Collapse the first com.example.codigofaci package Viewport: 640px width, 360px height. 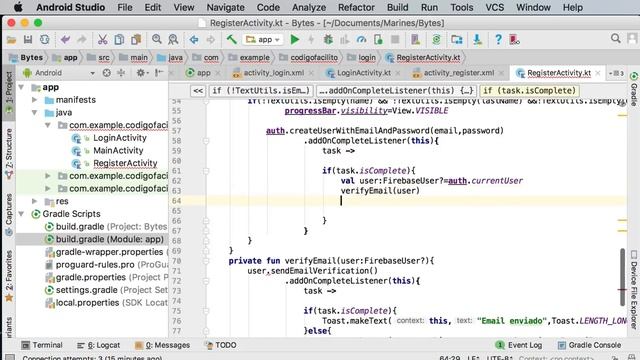[48, 125]
